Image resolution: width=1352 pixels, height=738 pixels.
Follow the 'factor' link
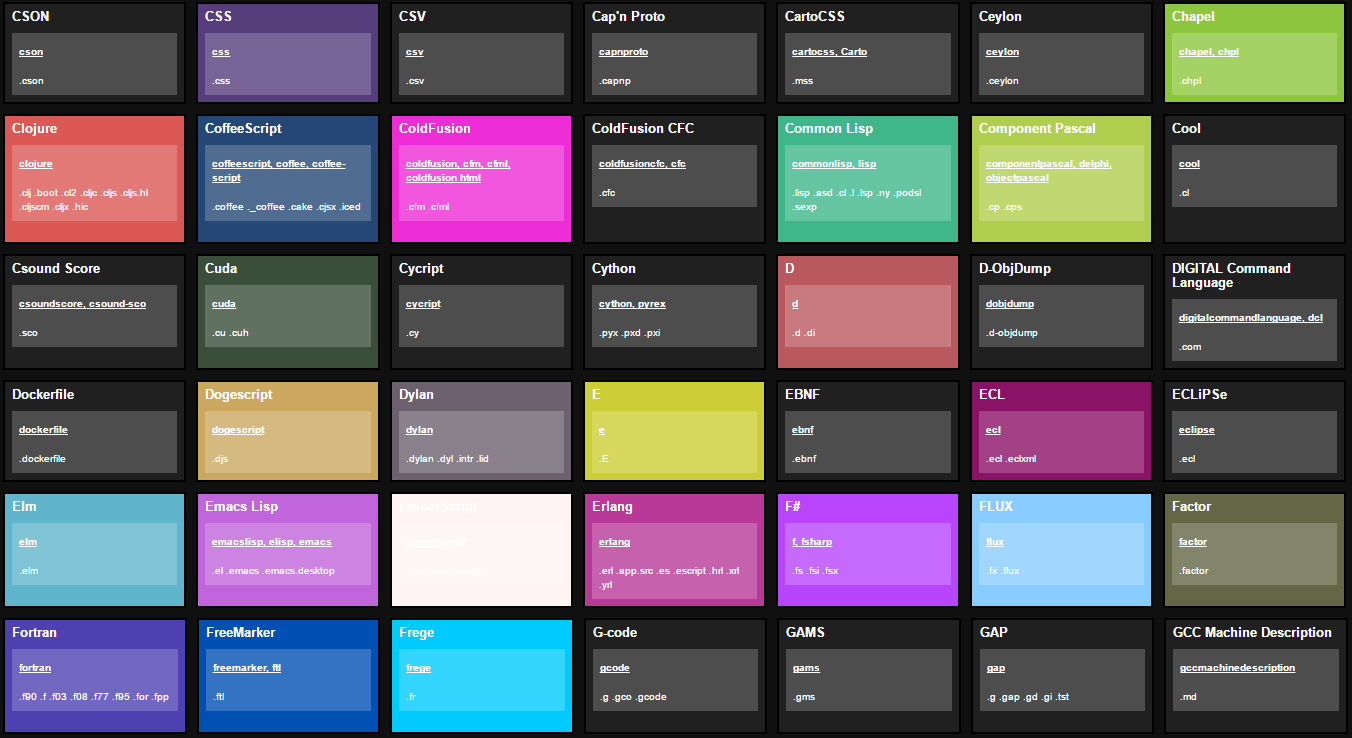pyautogui.click(x=1193, y=542)
